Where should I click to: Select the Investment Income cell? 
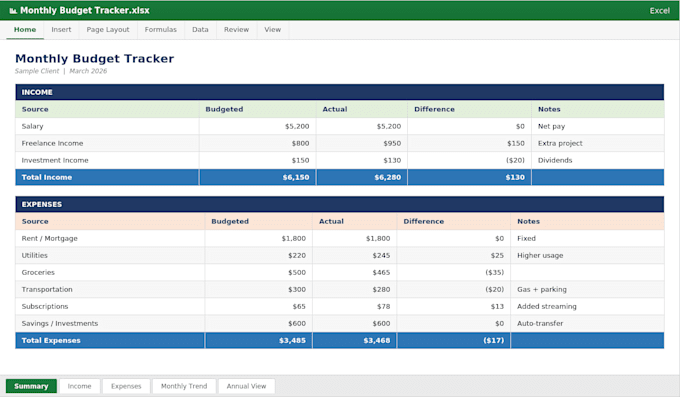[x=107, y=160]
